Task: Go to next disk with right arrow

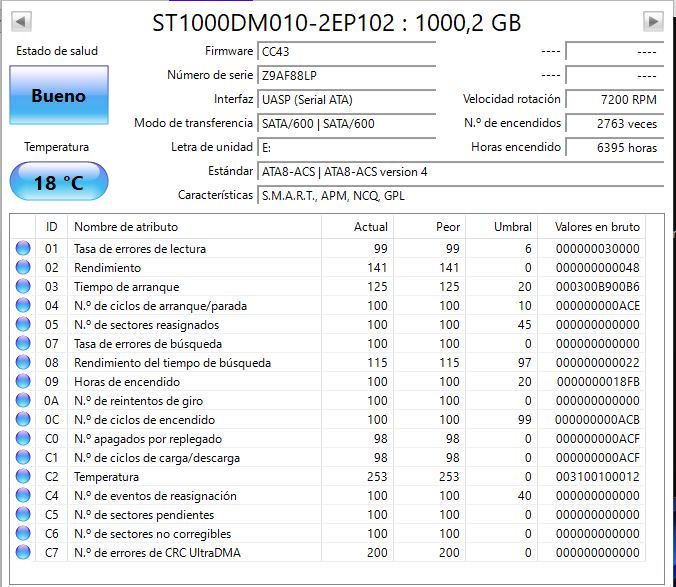Action: point(653,21)
